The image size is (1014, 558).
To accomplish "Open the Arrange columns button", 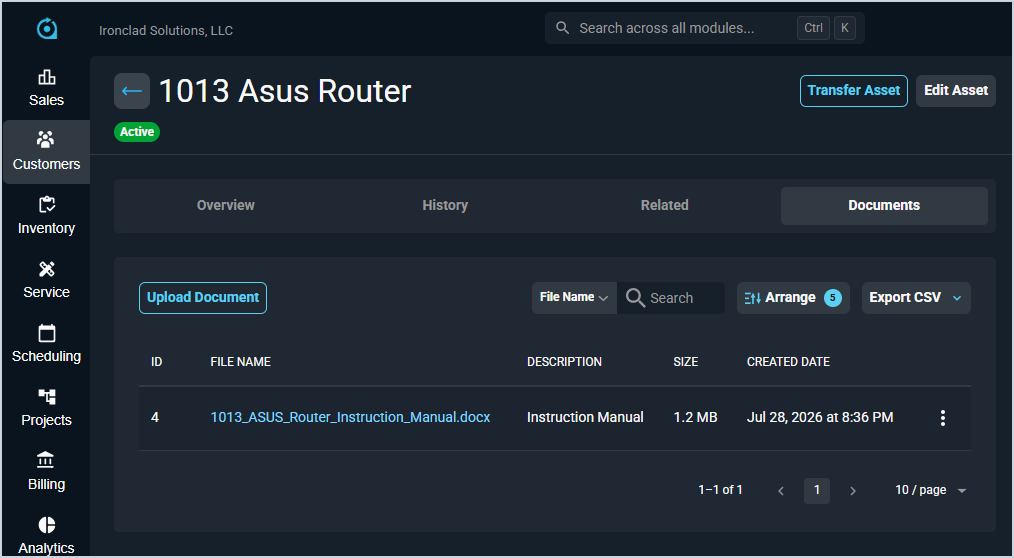I will point(793,298).
